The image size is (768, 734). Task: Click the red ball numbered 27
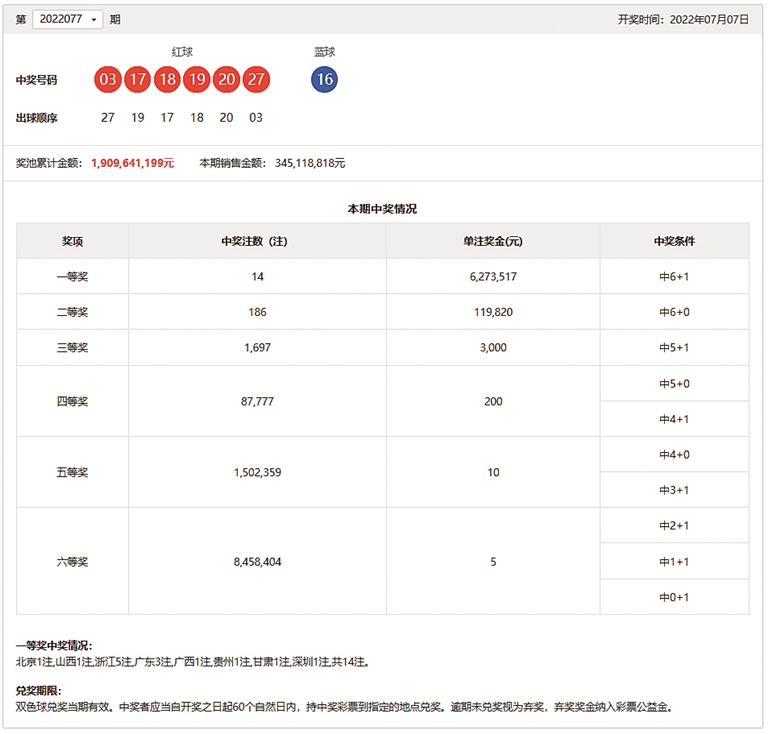[256, 80]
